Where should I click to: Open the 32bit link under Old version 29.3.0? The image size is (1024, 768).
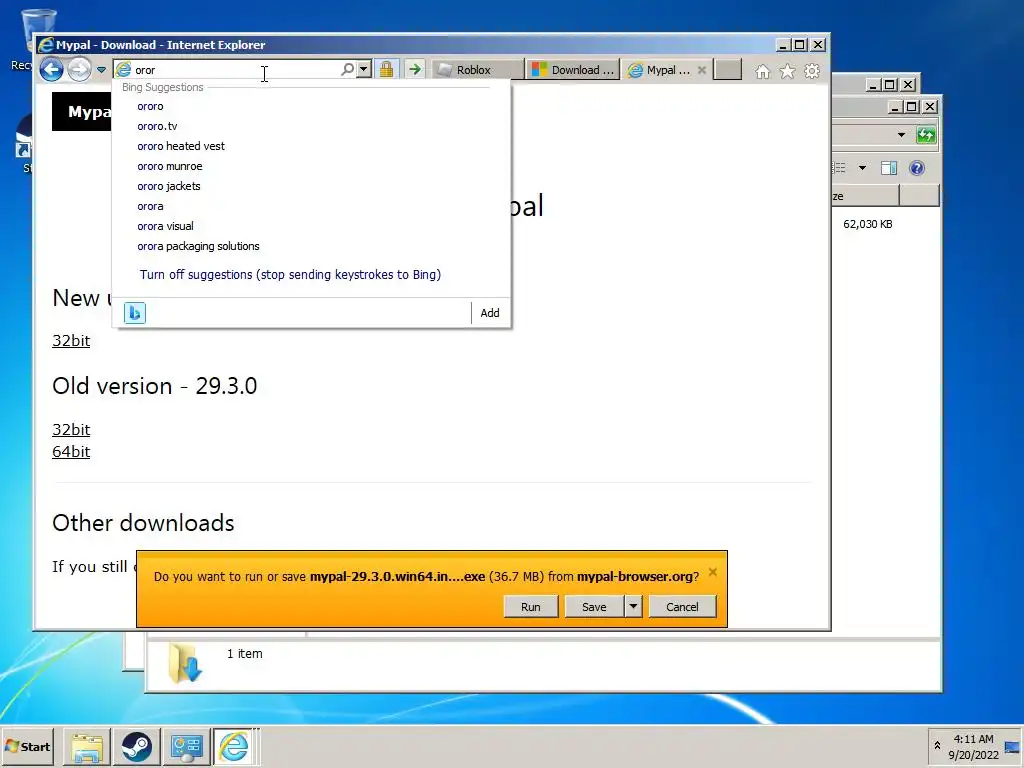[71, 430]
